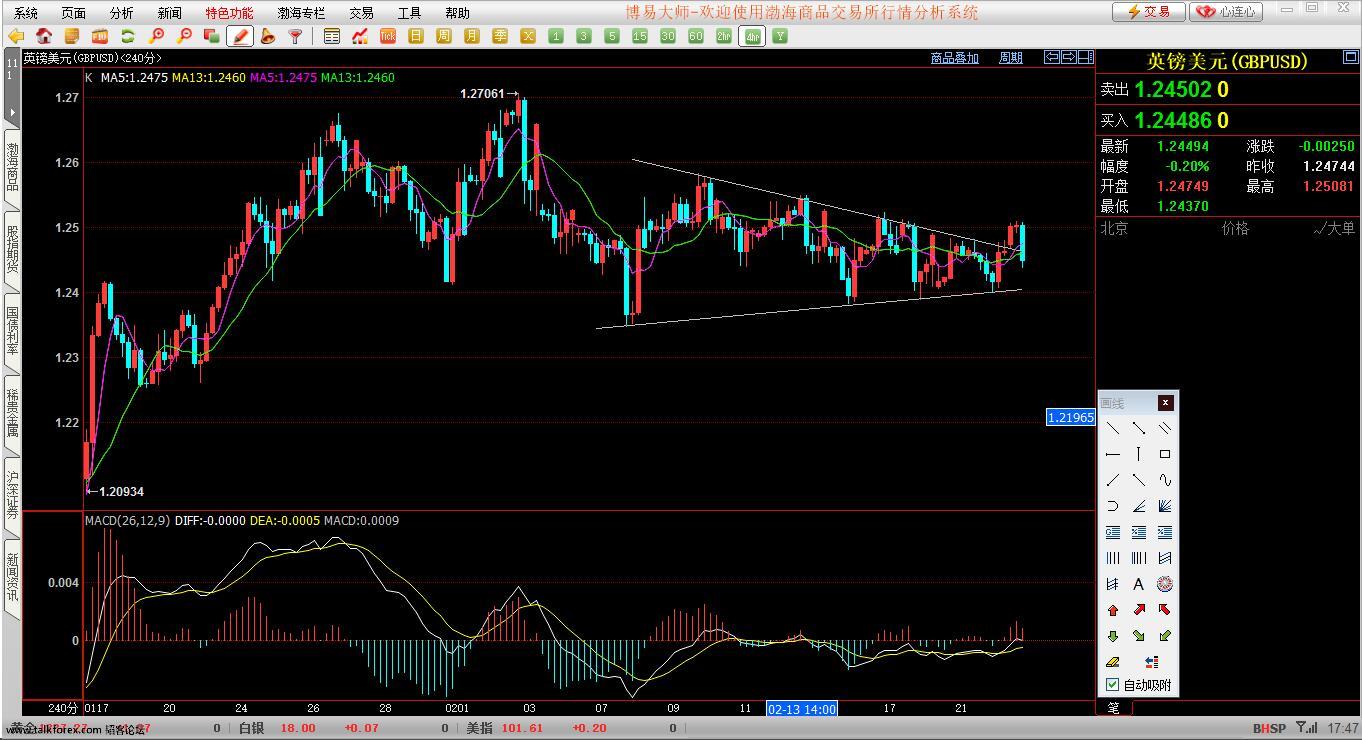This screenshot has height=740, width=1362.
Task: Place a green down-left arrow marker
Action: tap(1164, 636)
